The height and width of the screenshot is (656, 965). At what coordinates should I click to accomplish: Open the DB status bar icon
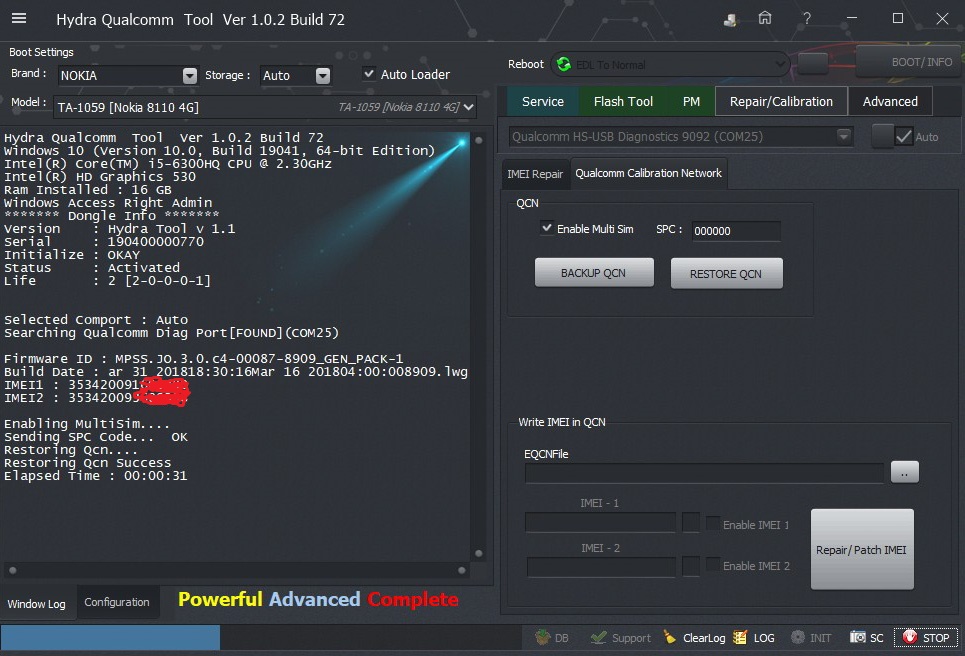[542, 638]
